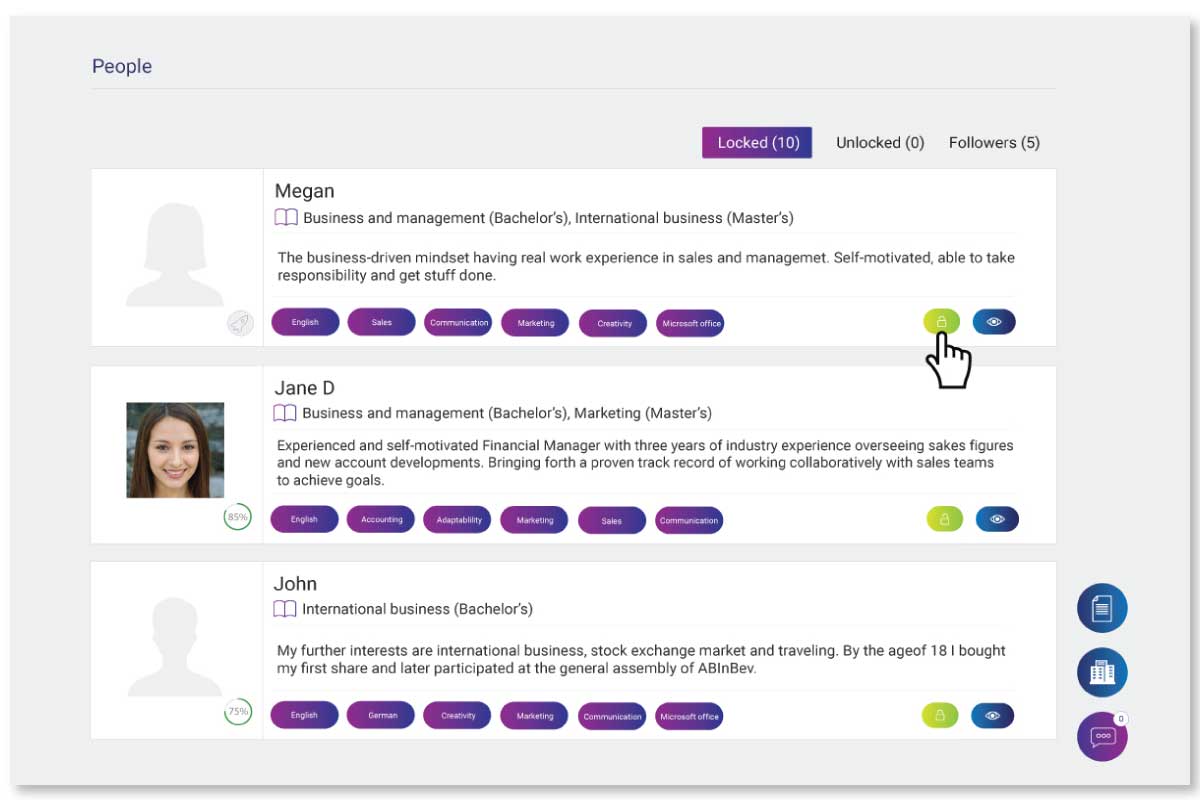Click the book icon beside John's education
Viewport: 1200px width, 800px height.
(x=285, y=609)
